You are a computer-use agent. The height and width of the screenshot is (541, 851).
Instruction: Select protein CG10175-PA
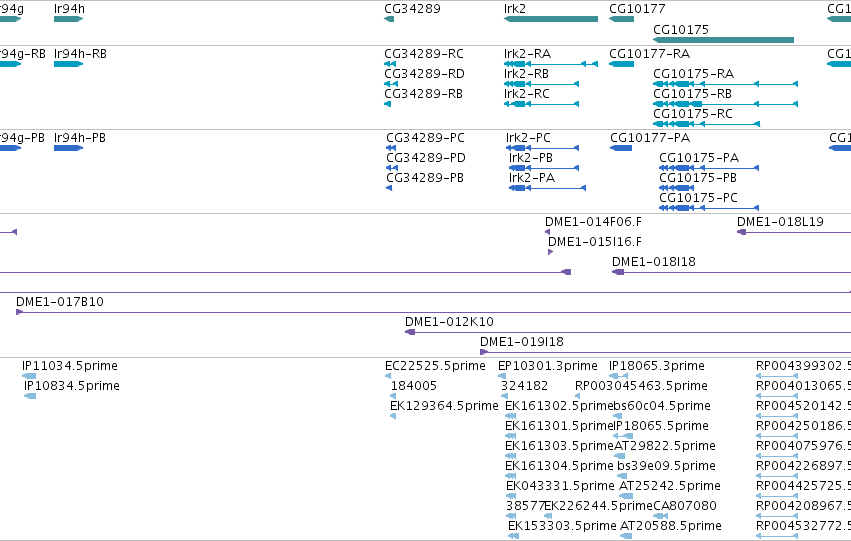[x=709, y=168]
